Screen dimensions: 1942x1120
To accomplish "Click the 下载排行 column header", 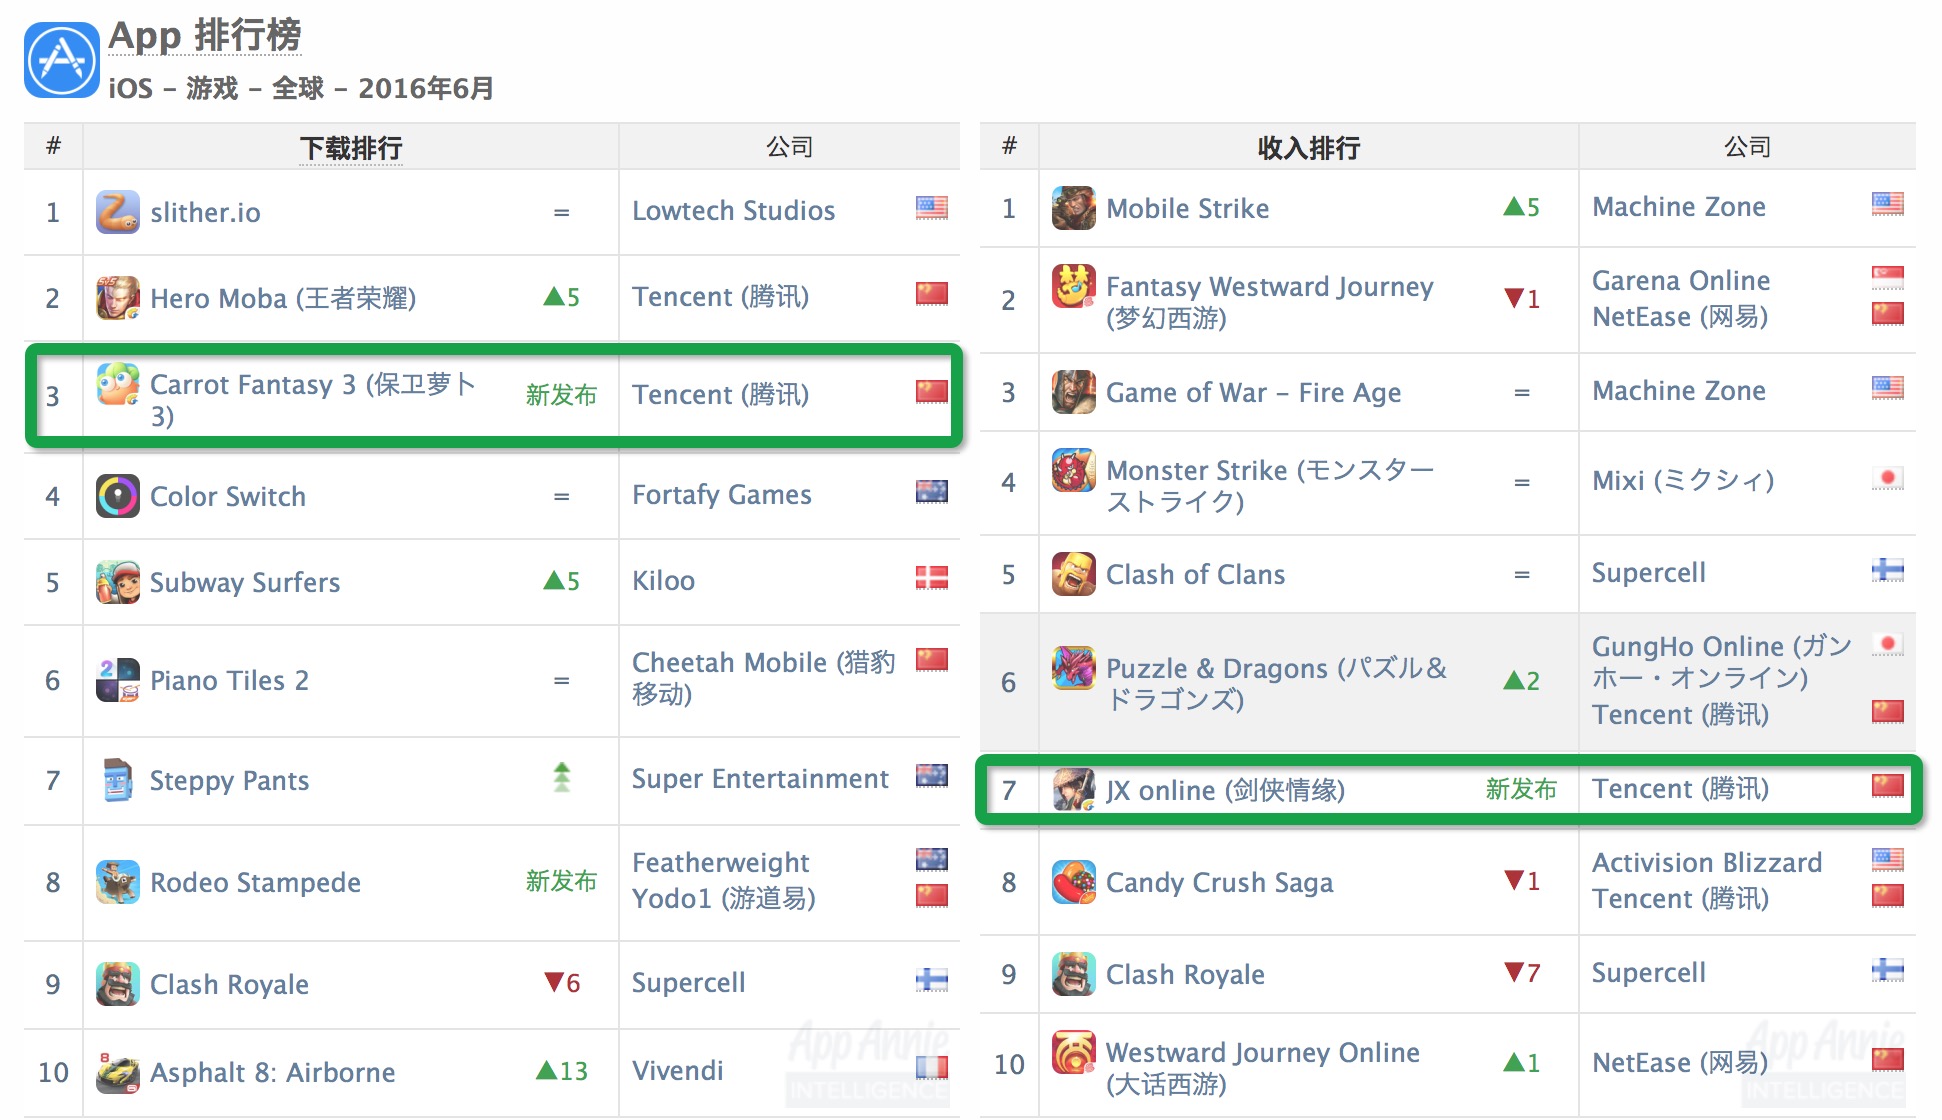I will coord(351,148).
